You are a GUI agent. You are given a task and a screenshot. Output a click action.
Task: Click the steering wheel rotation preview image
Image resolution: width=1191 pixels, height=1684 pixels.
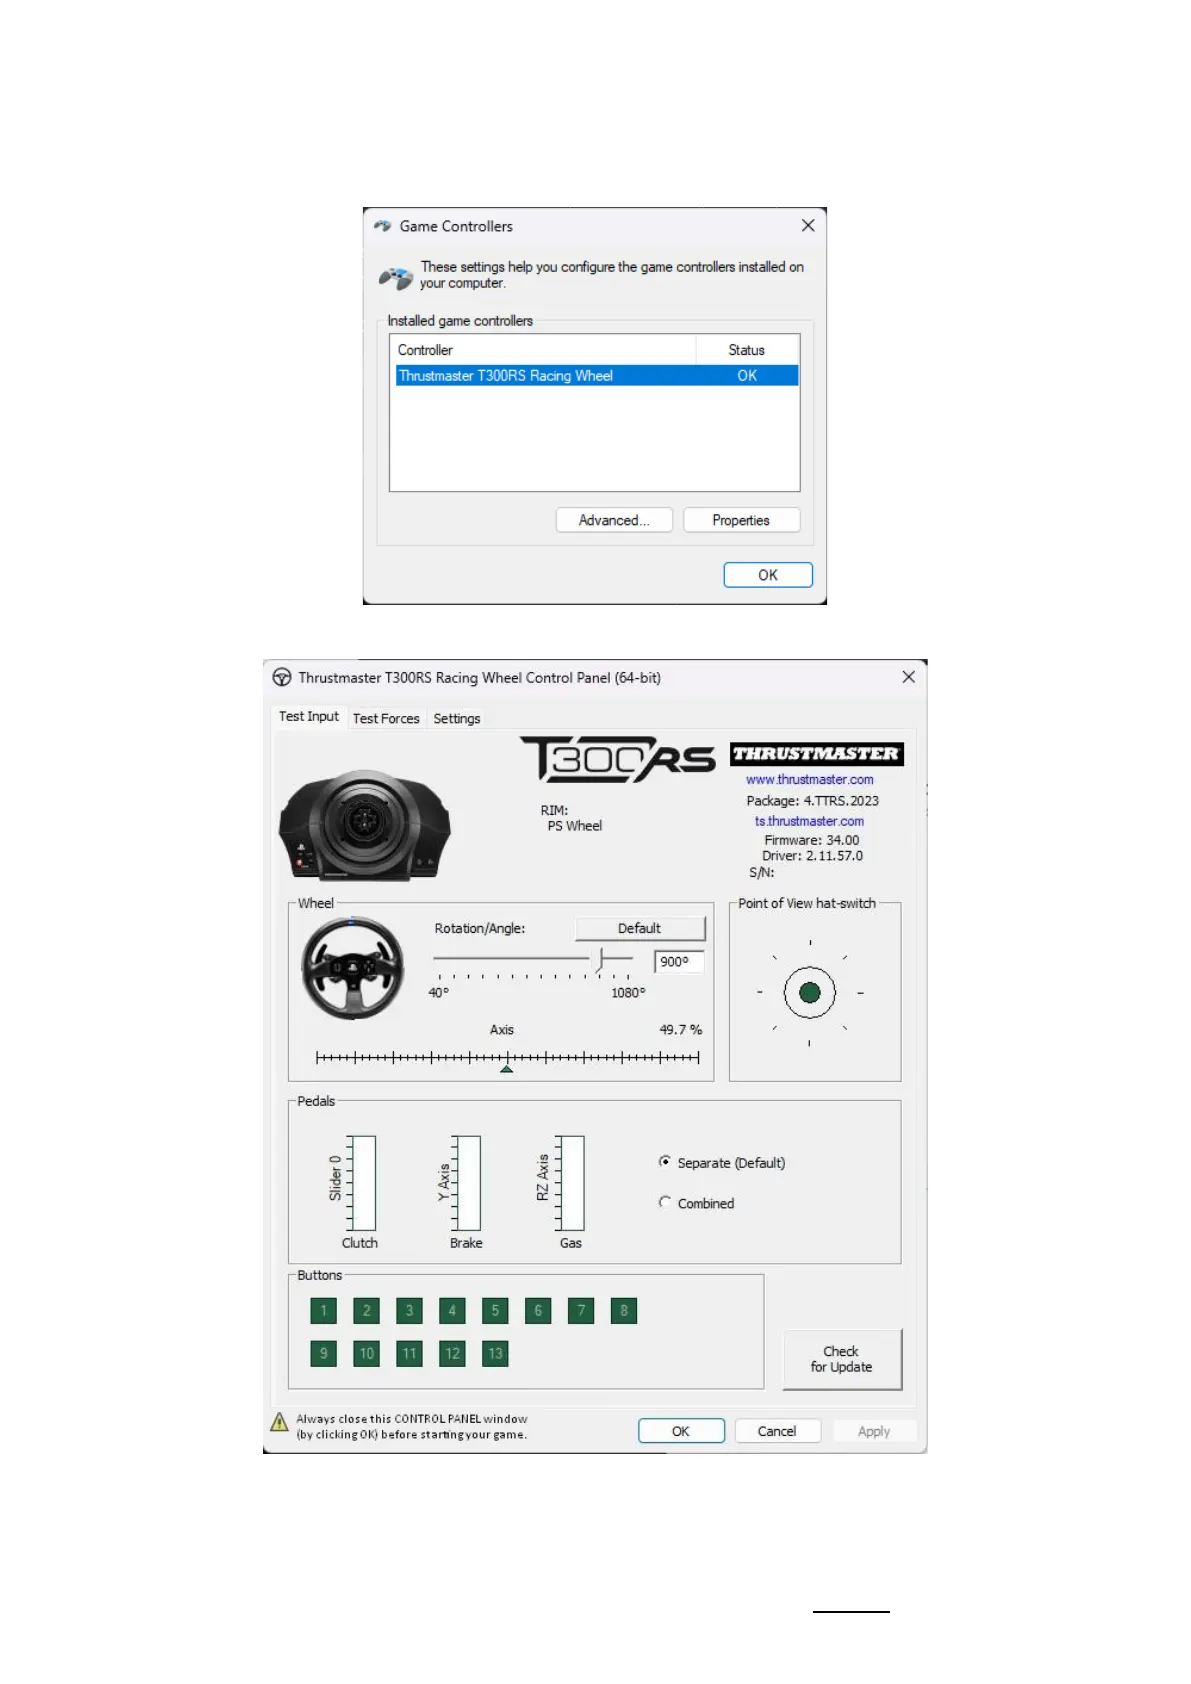(353, 968)
